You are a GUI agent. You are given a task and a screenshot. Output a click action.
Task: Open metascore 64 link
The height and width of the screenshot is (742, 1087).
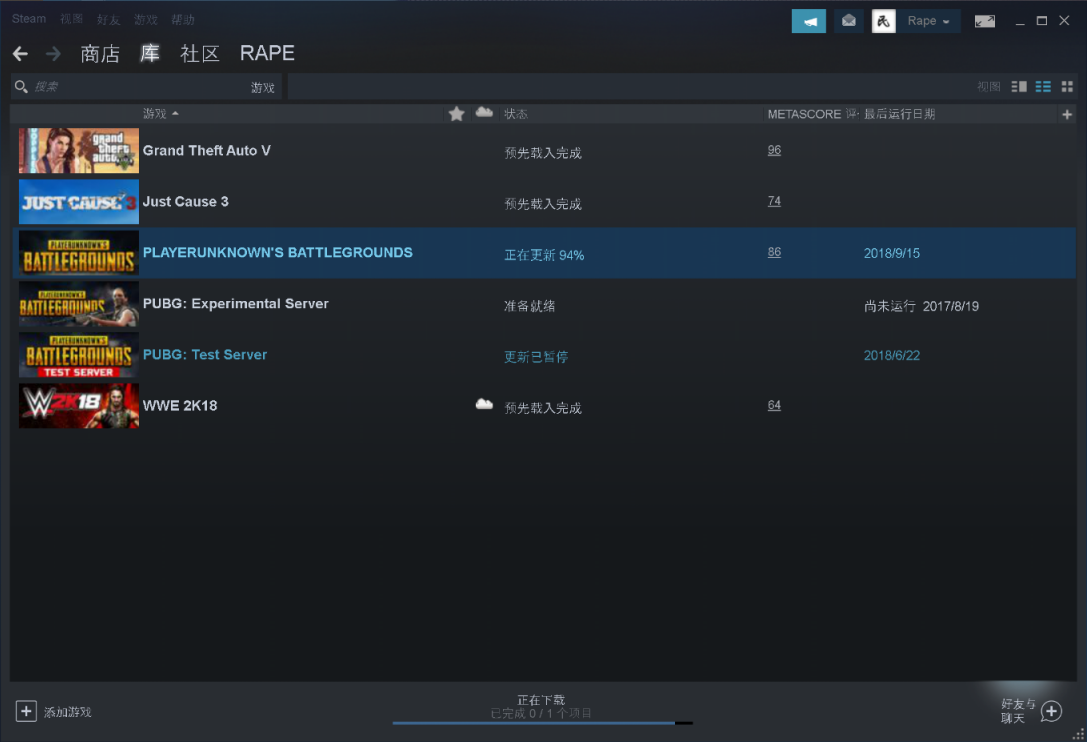pos(774,405)
